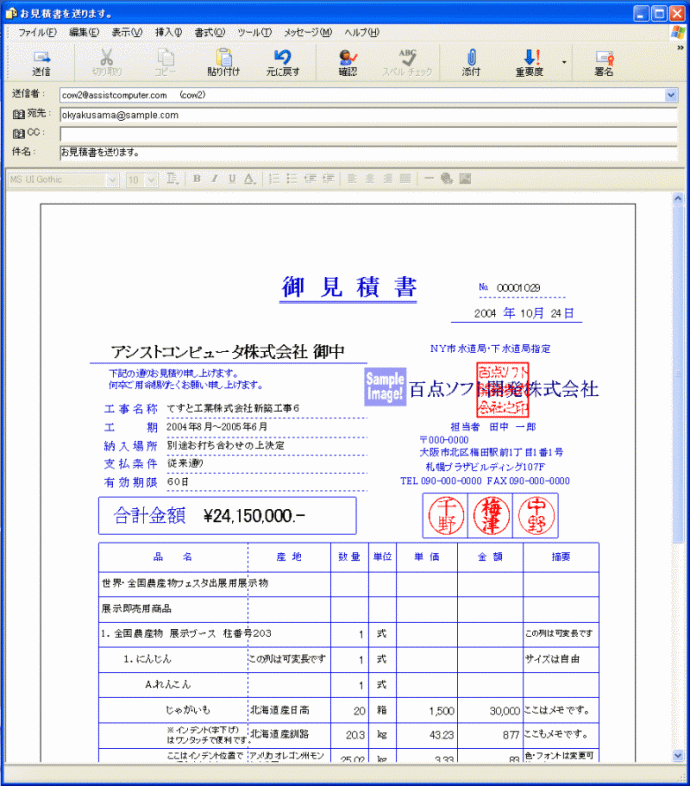Click the empty CC input field
The width and height of the screenshot is (690, 786).
(369, 134)
